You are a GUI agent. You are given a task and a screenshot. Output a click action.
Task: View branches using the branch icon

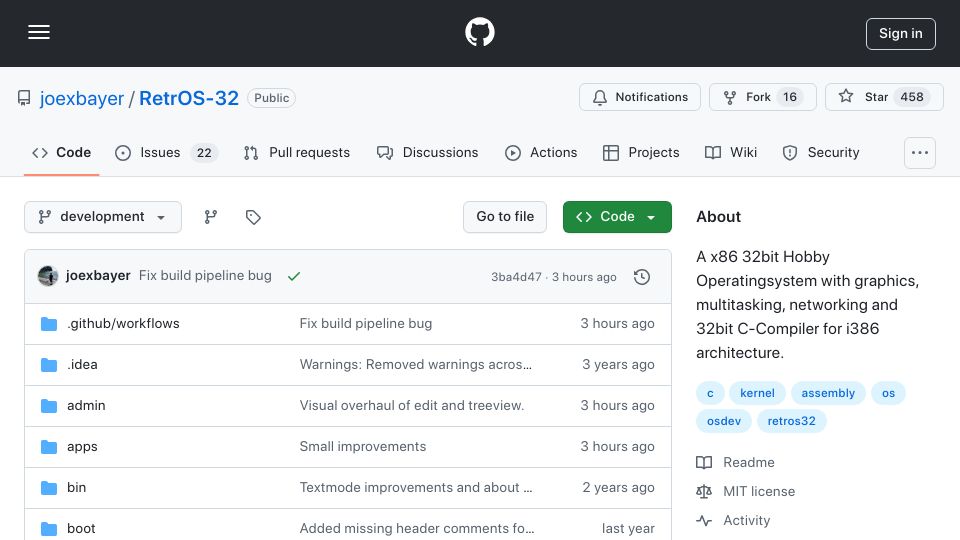click(211, 217)
